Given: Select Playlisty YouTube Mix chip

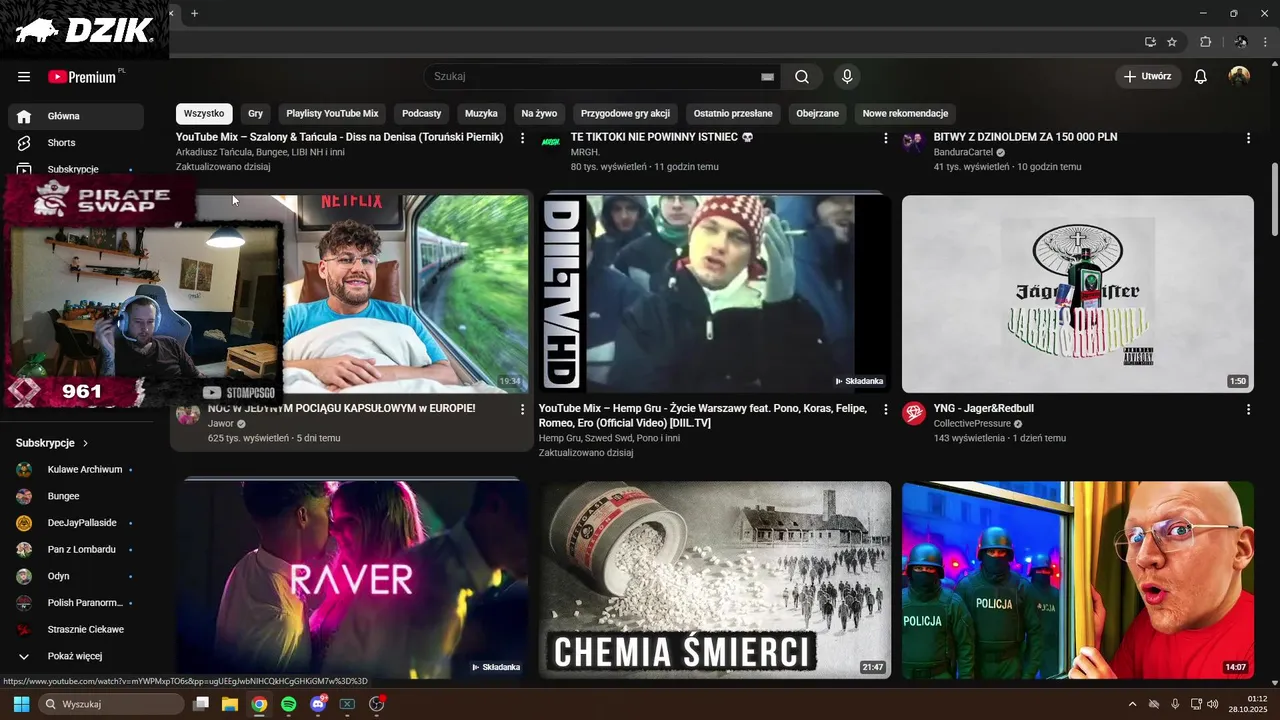Looking at the screenshot, I should tap(332, 113).
